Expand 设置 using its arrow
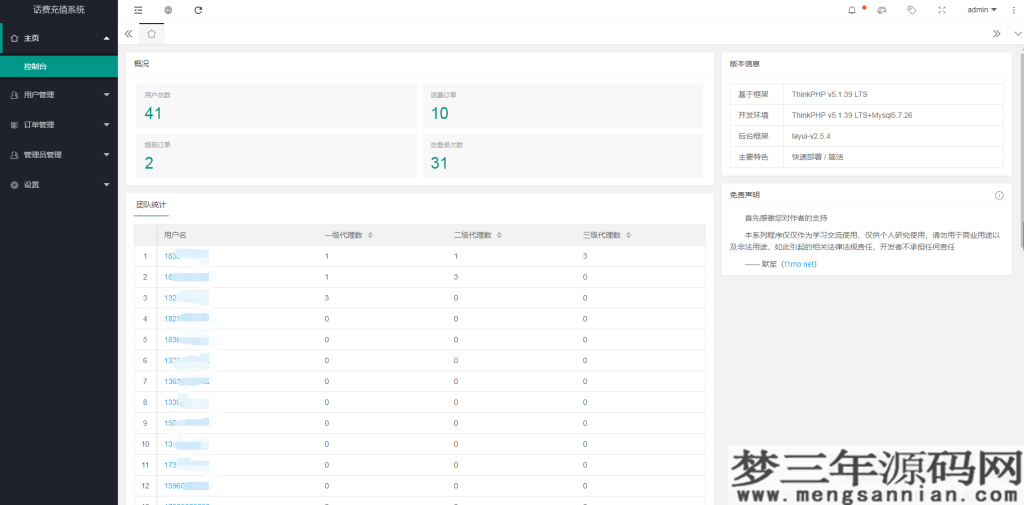The width and height of the screenshot is (1024, 505). pos(106,185)
